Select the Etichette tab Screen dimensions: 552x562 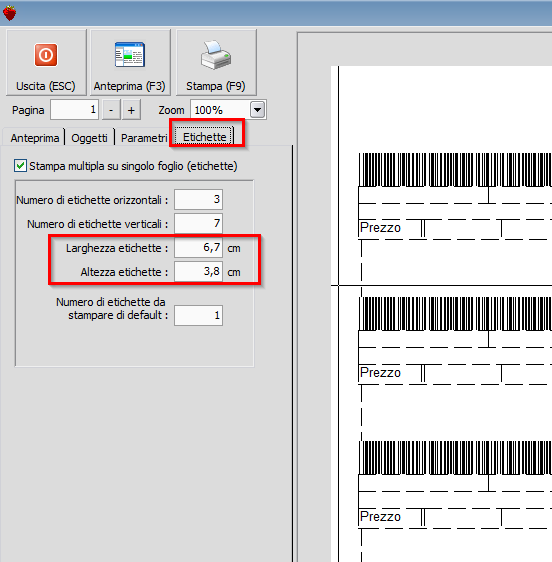[x=205, y=137]
